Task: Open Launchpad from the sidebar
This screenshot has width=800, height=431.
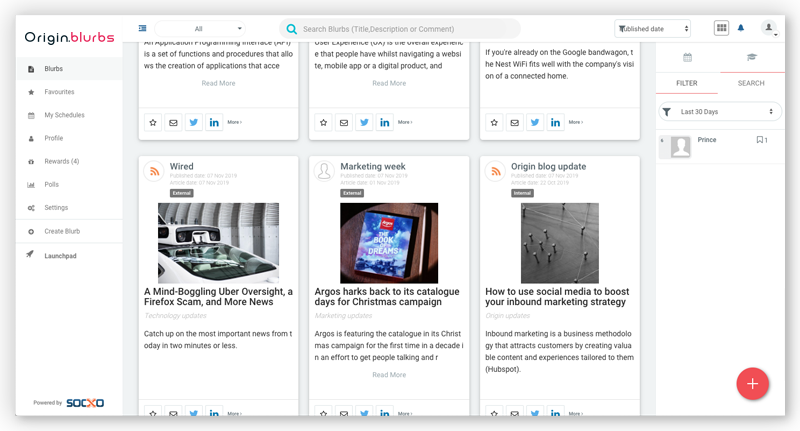Action: pyautogui.click(x=69, y=256)
